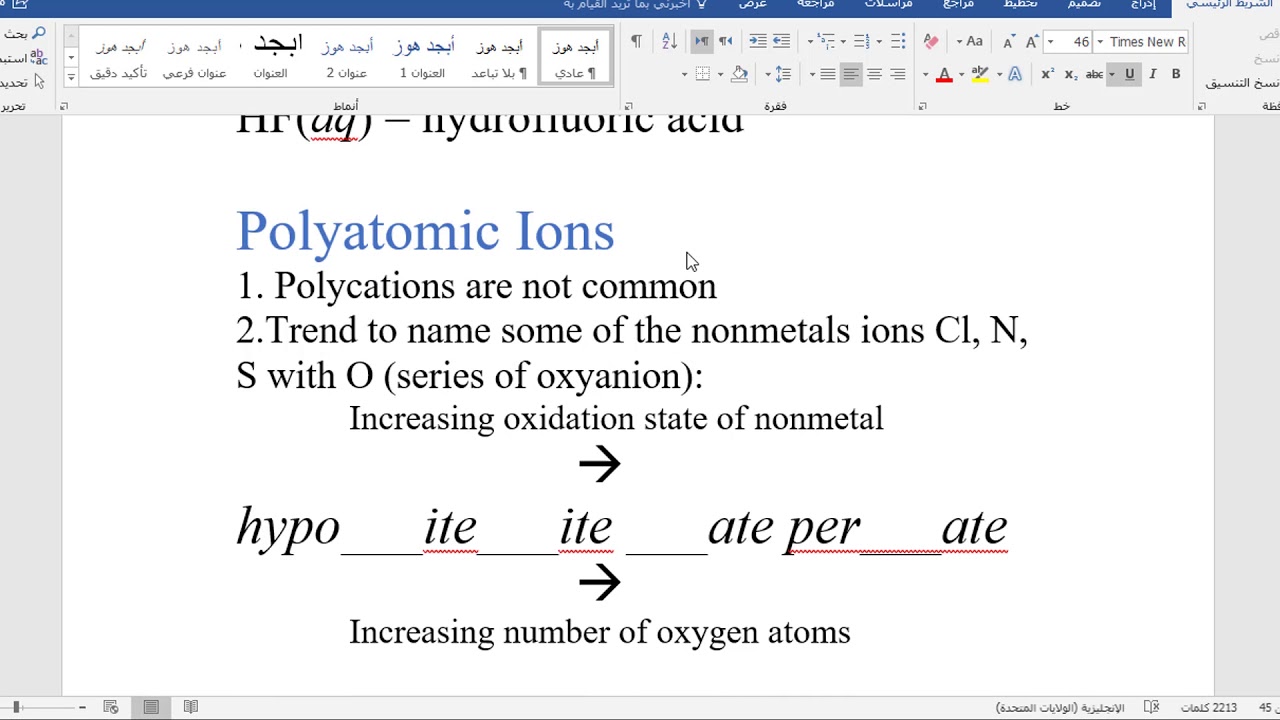The image size is (1280, 720).
Task: Apply the red font color
Action: point(944,74)
